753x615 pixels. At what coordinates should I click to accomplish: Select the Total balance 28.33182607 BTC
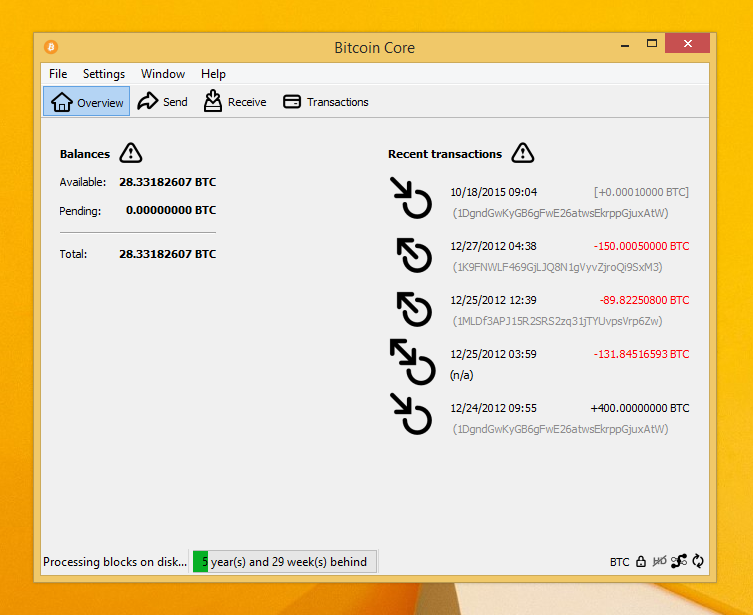(x=168, y=254)
